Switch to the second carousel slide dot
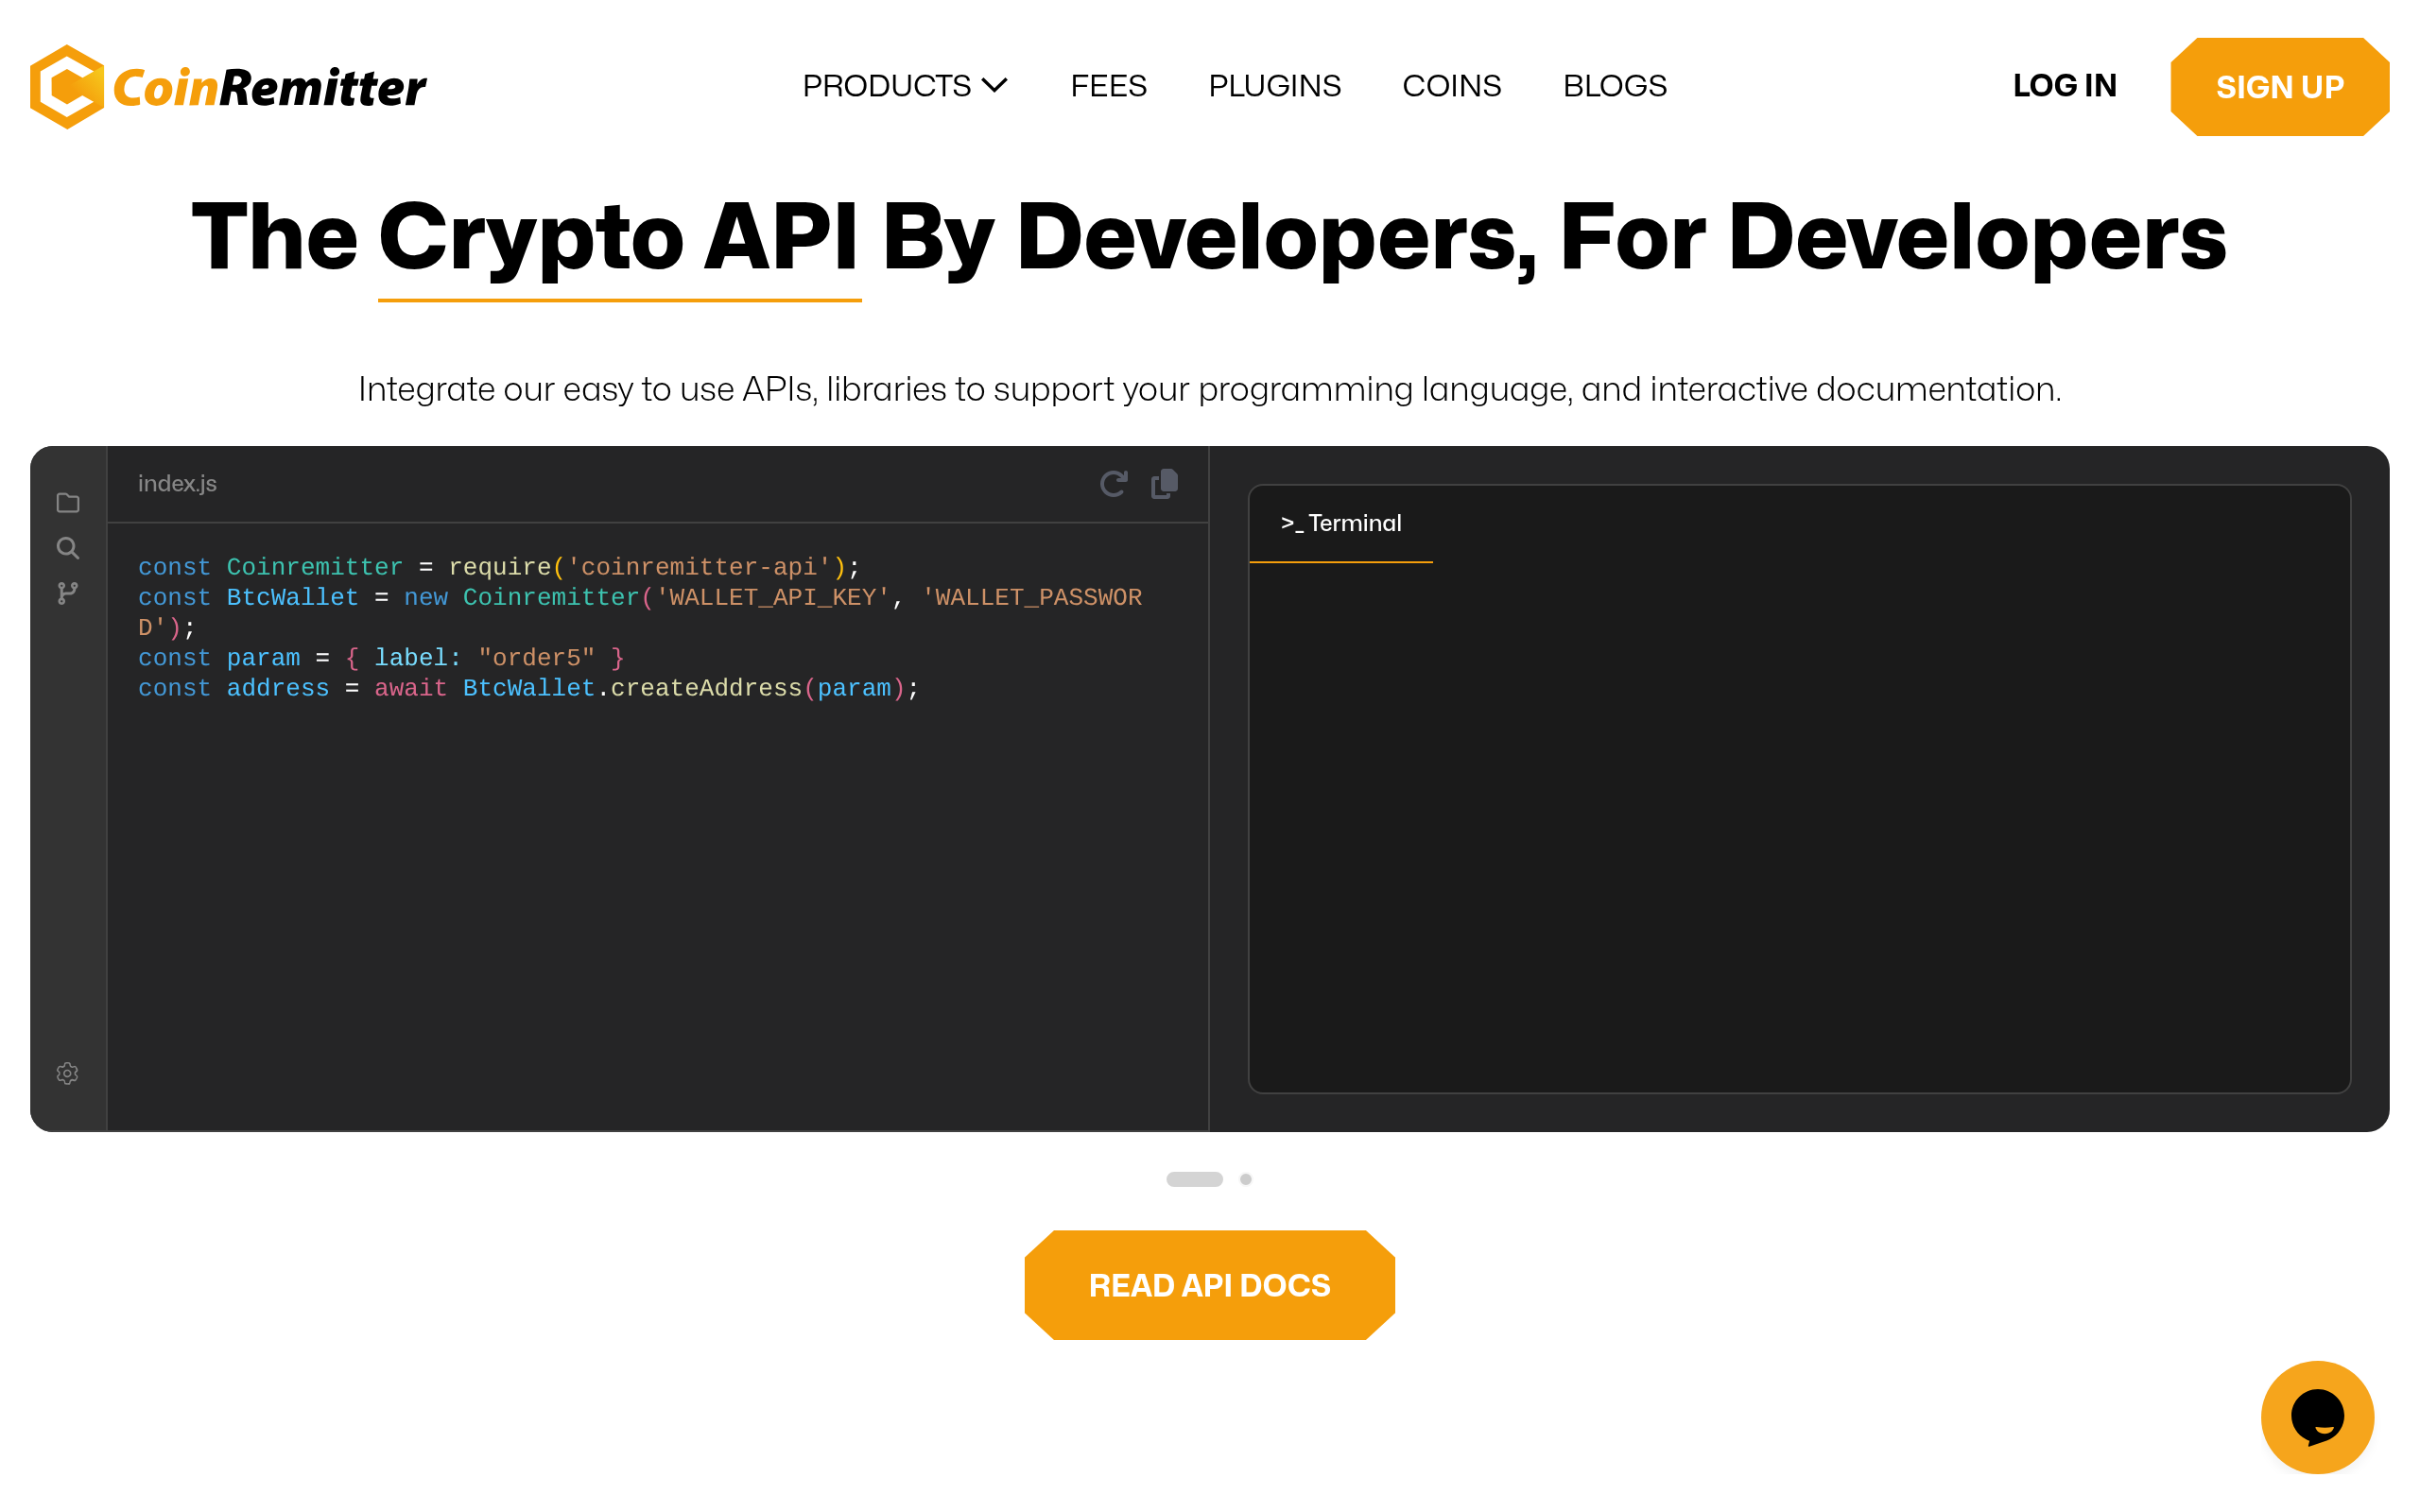The height and width of the screenshot is (1512, 2420). click(1245, 1179)
